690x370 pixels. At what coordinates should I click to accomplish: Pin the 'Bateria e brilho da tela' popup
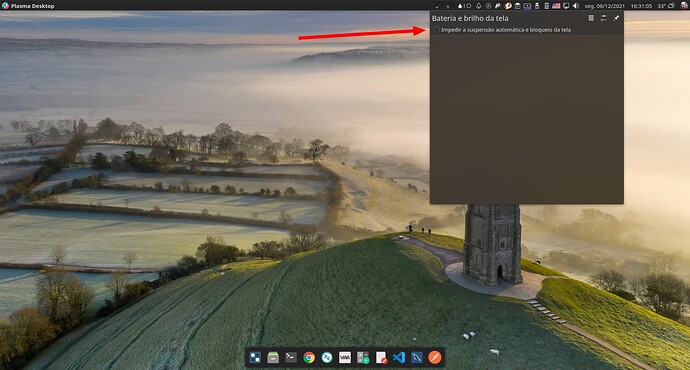click(x=616, y=18)
